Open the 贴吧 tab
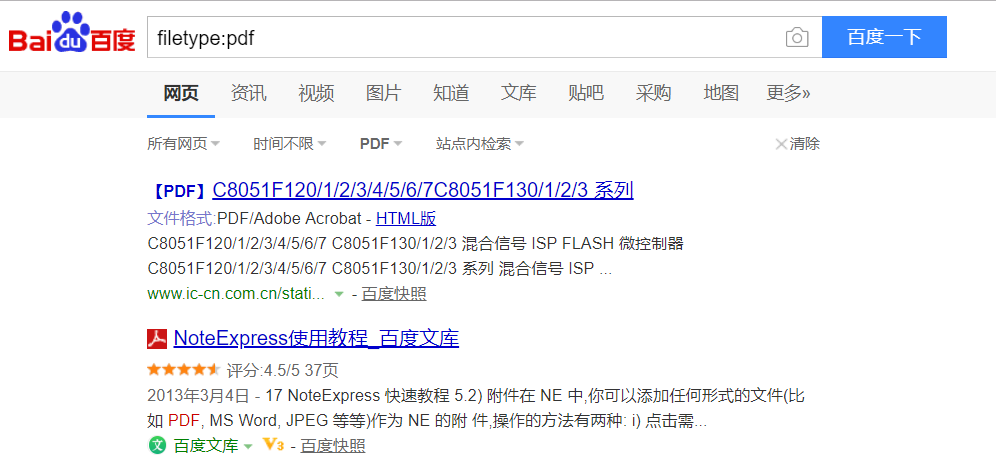996x474 pixels. (586, 94)
